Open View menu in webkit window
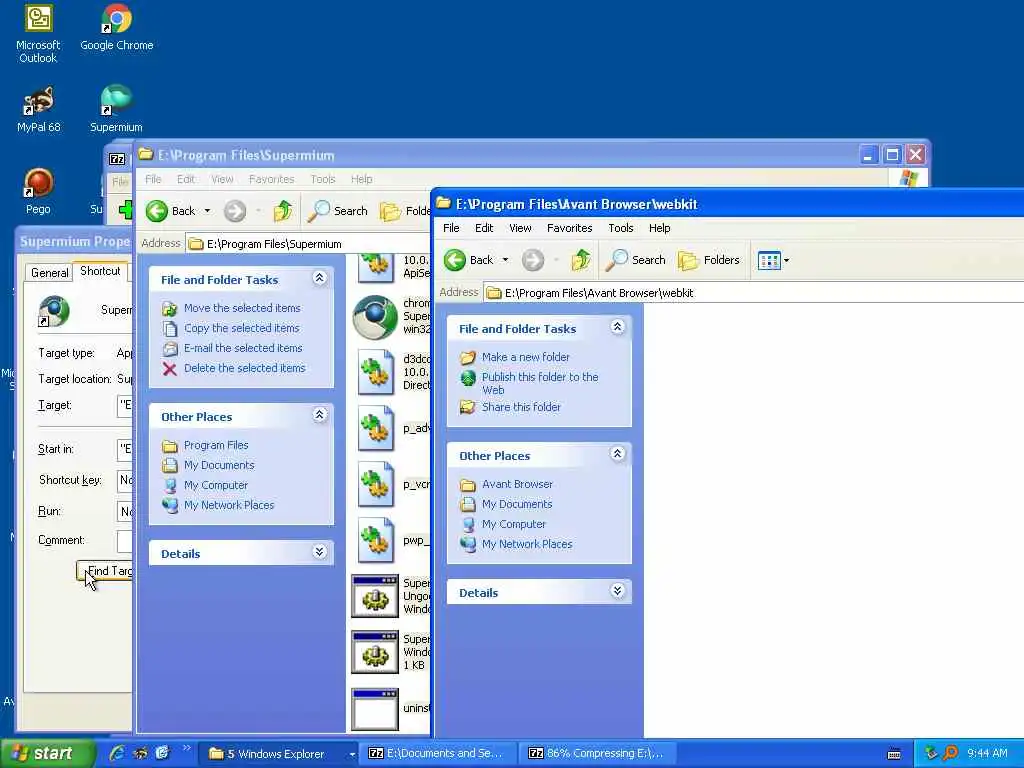 pos(520,228)
